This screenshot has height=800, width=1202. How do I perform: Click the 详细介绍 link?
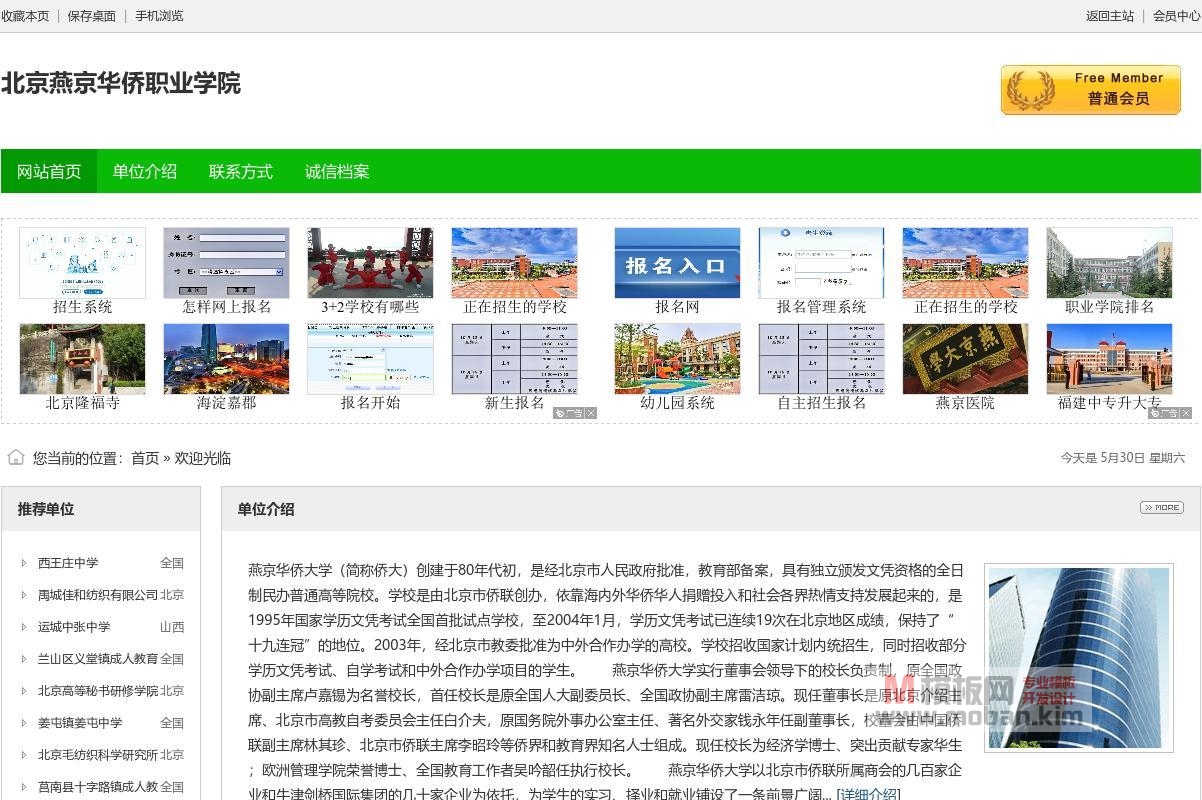[868, 794]
